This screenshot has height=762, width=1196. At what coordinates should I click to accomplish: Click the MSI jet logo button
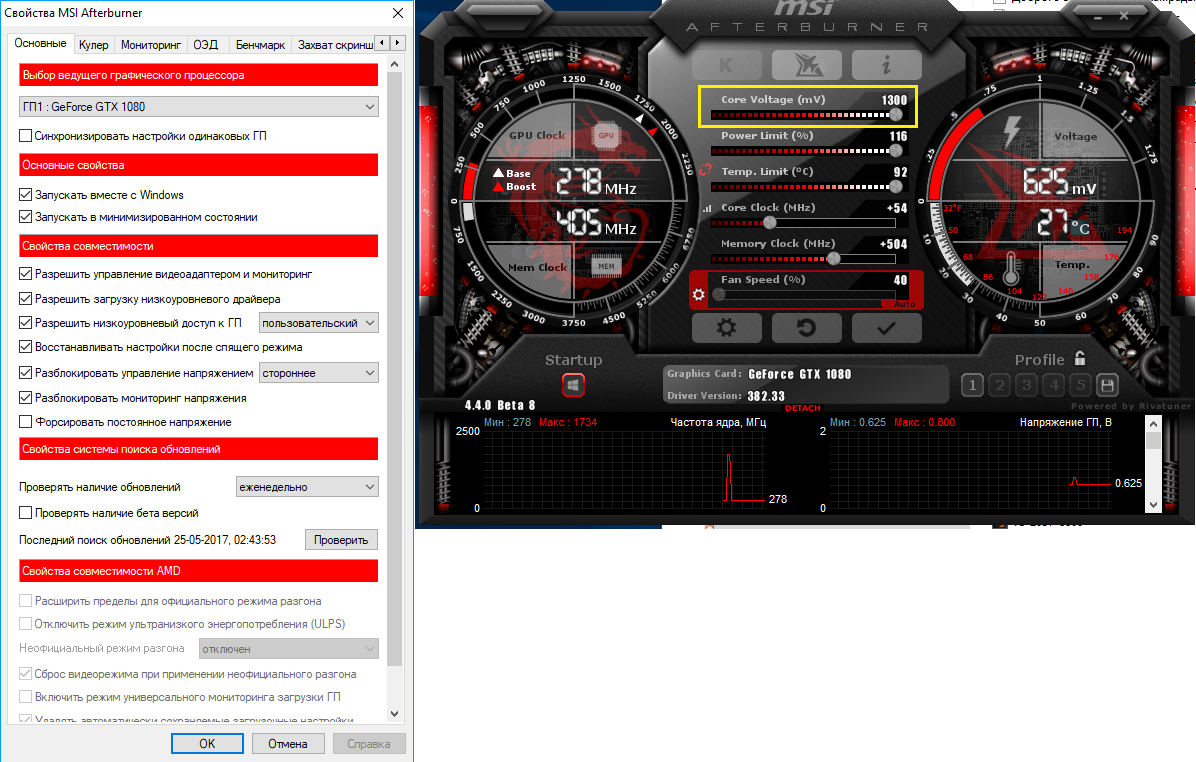807,65
